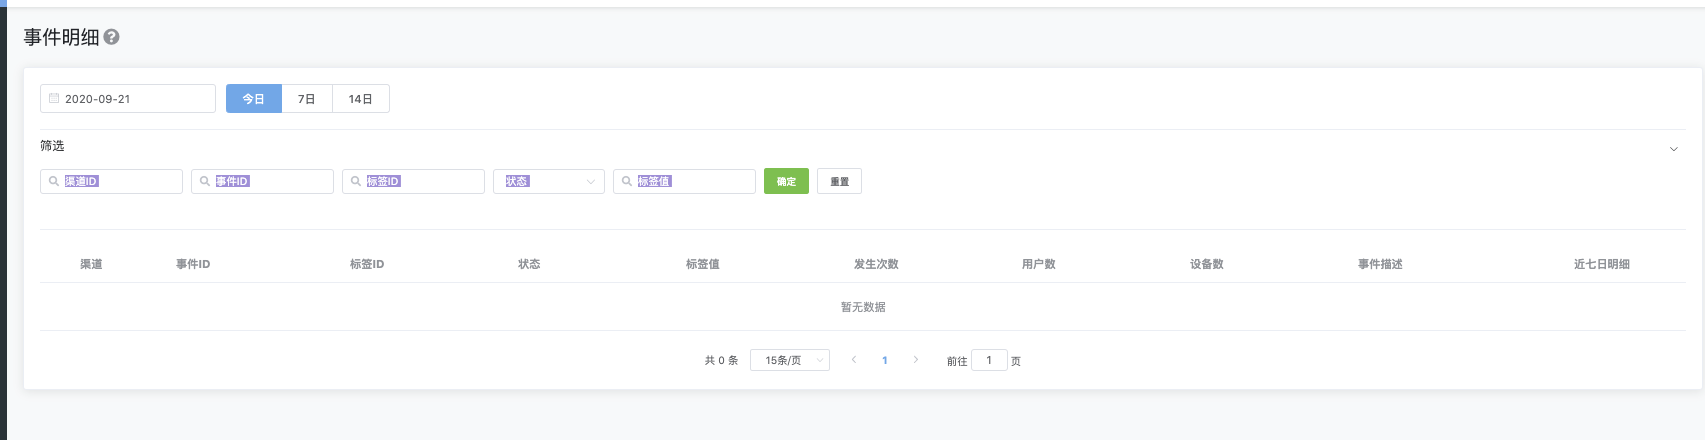Click the search icon in 标签值 field
The height and width of the screenshot is (440, 1705).
coord(627,181)
